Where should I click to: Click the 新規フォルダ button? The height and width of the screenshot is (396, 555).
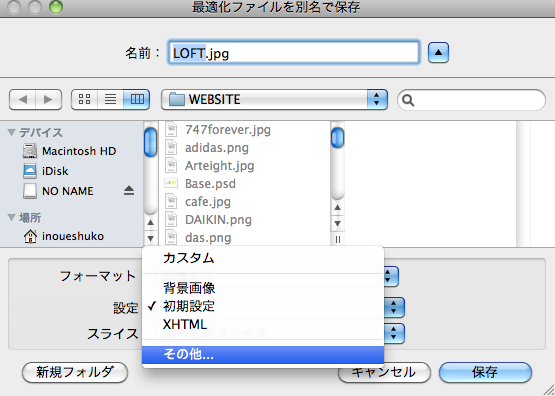point(75,372)
